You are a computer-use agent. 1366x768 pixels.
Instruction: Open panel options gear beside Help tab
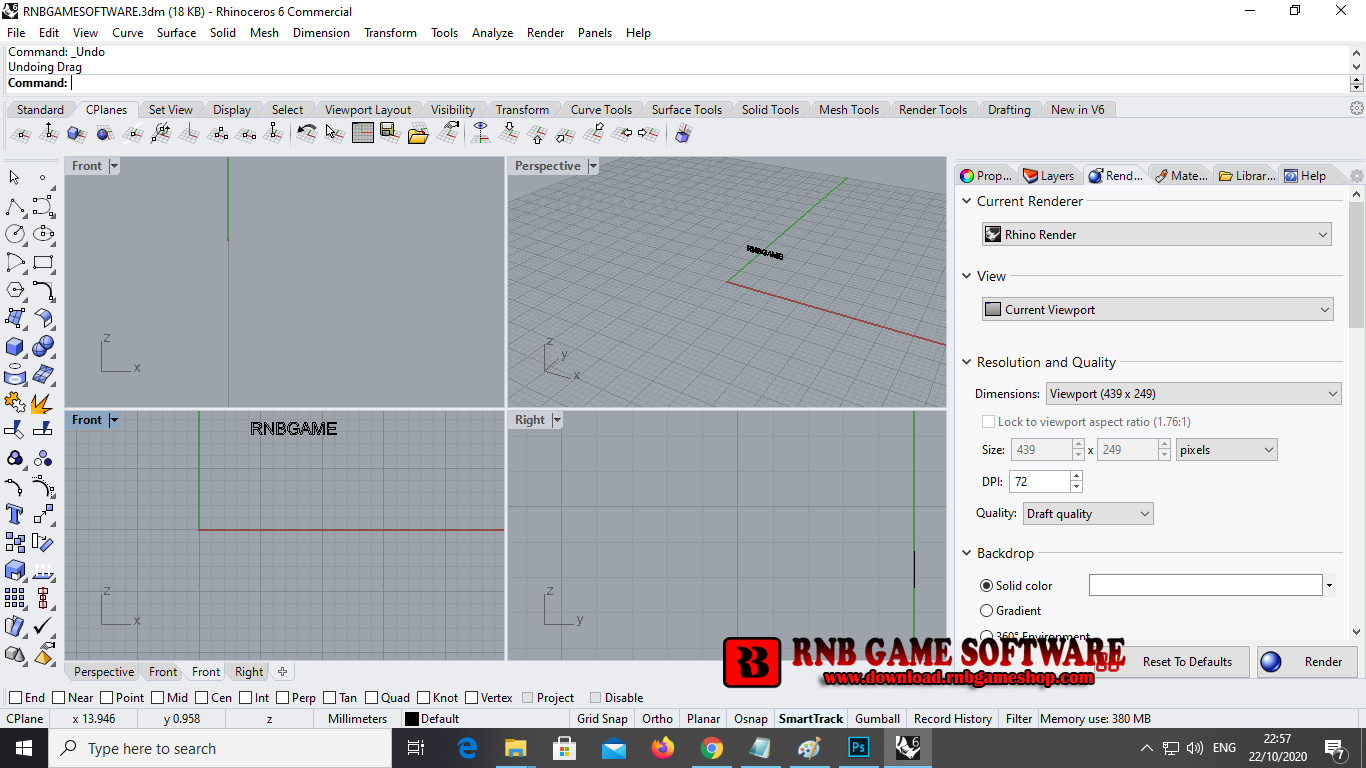click(x=1357, y=176)
